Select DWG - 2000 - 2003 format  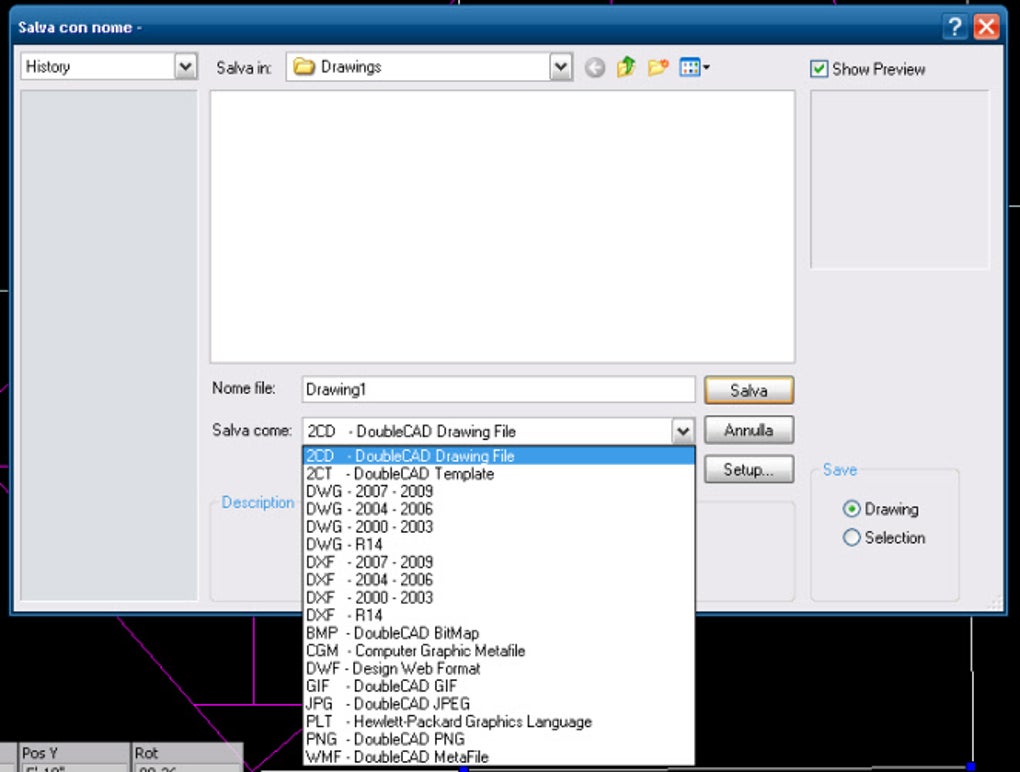click(x=499, y=527)
